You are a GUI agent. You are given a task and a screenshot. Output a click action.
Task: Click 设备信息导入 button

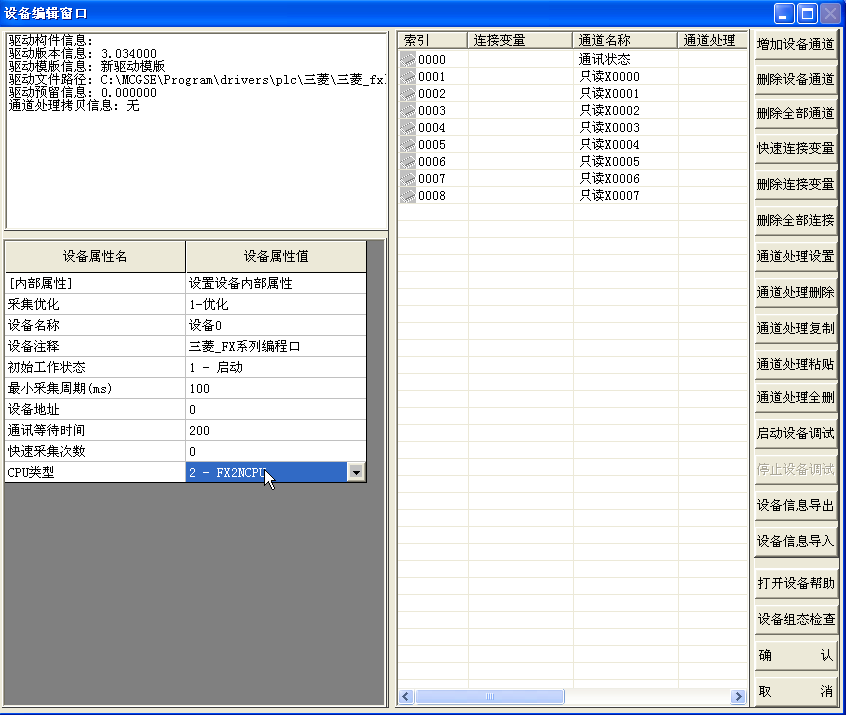[795, 541]
